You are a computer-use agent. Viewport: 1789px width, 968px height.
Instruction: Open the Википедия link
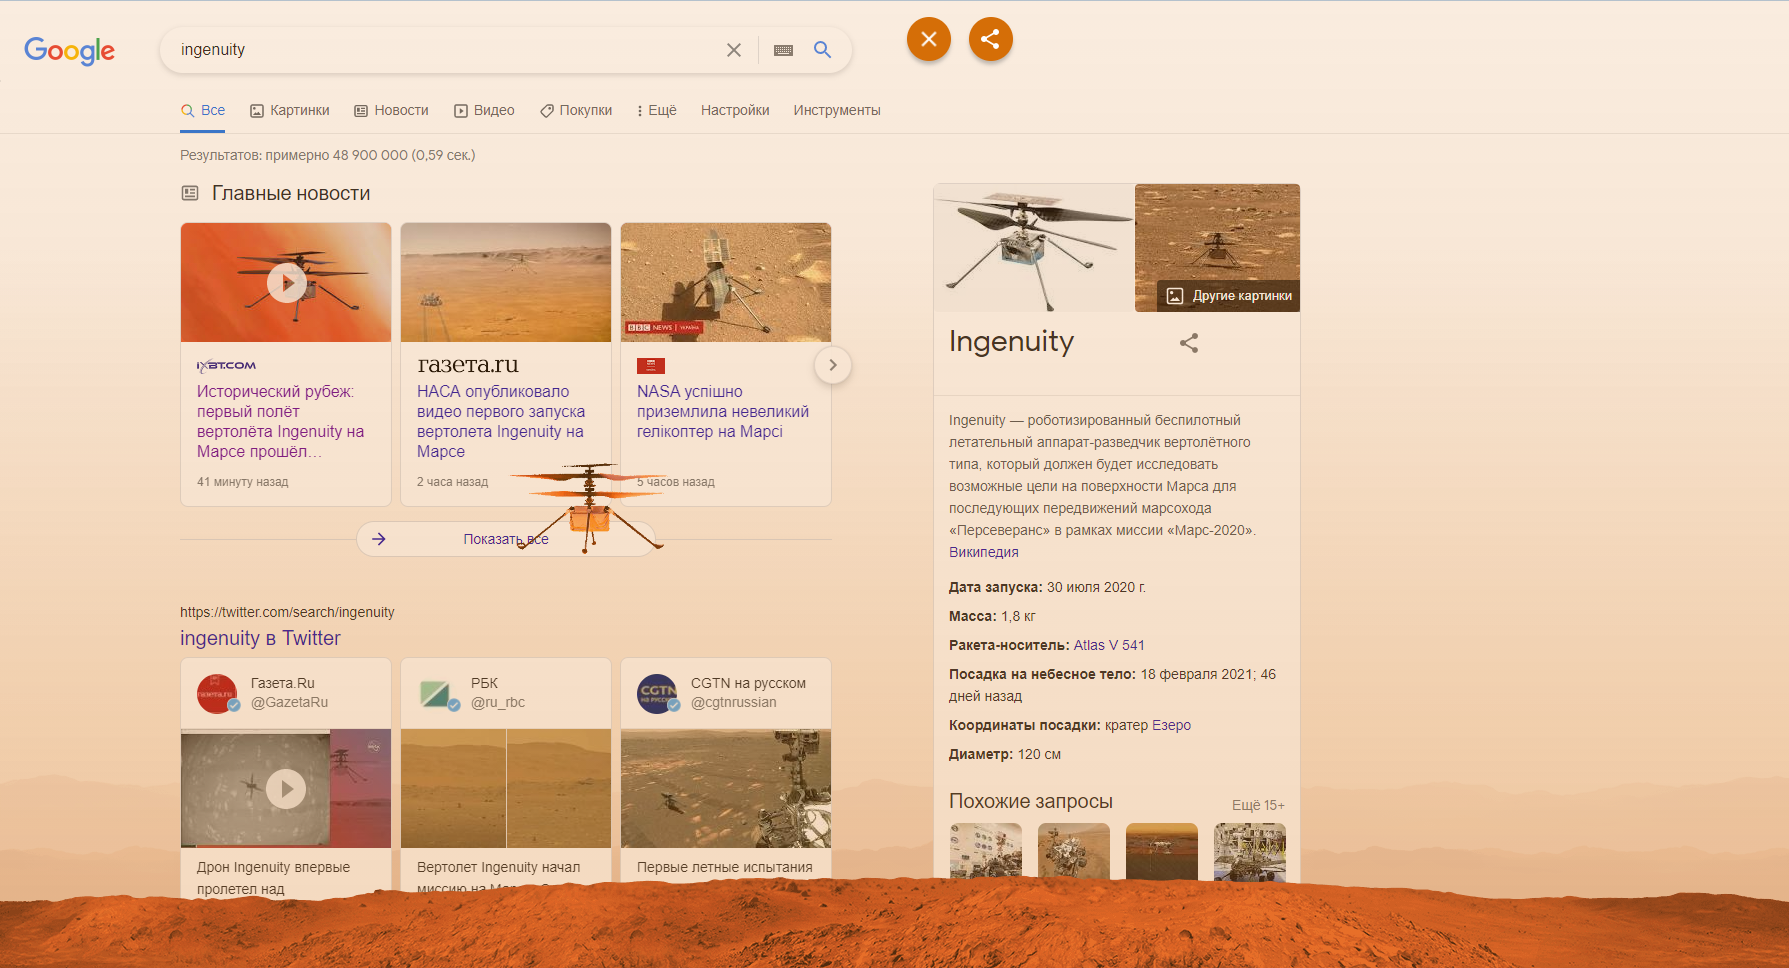coord(984,553)
